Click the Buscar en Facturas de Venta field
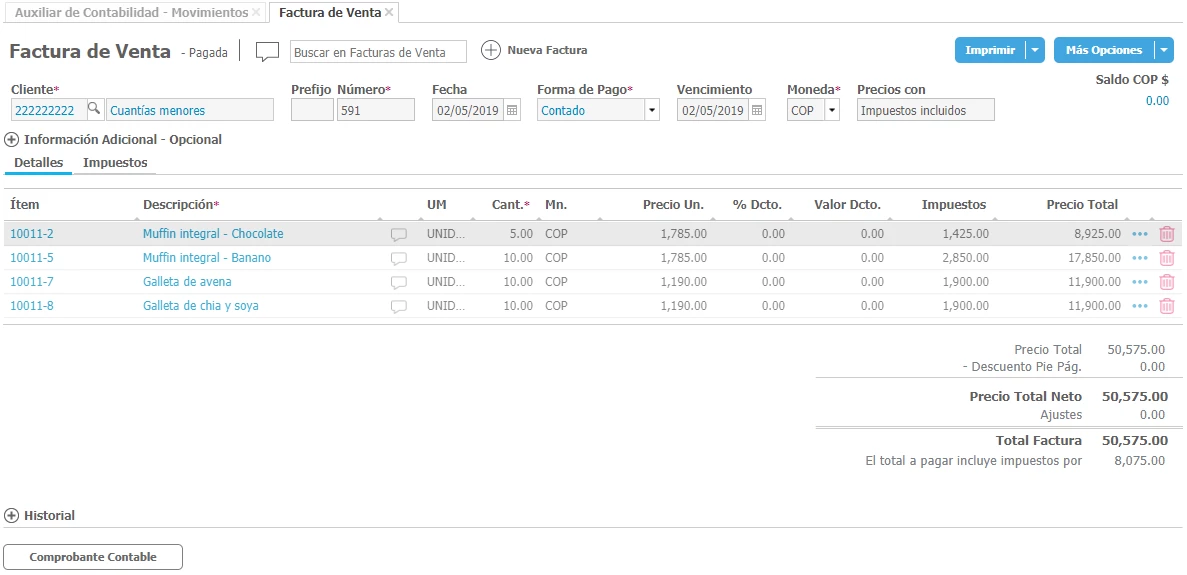This screenshot has width=1187, height=575. pyautogui.click(x=378, y=52)
